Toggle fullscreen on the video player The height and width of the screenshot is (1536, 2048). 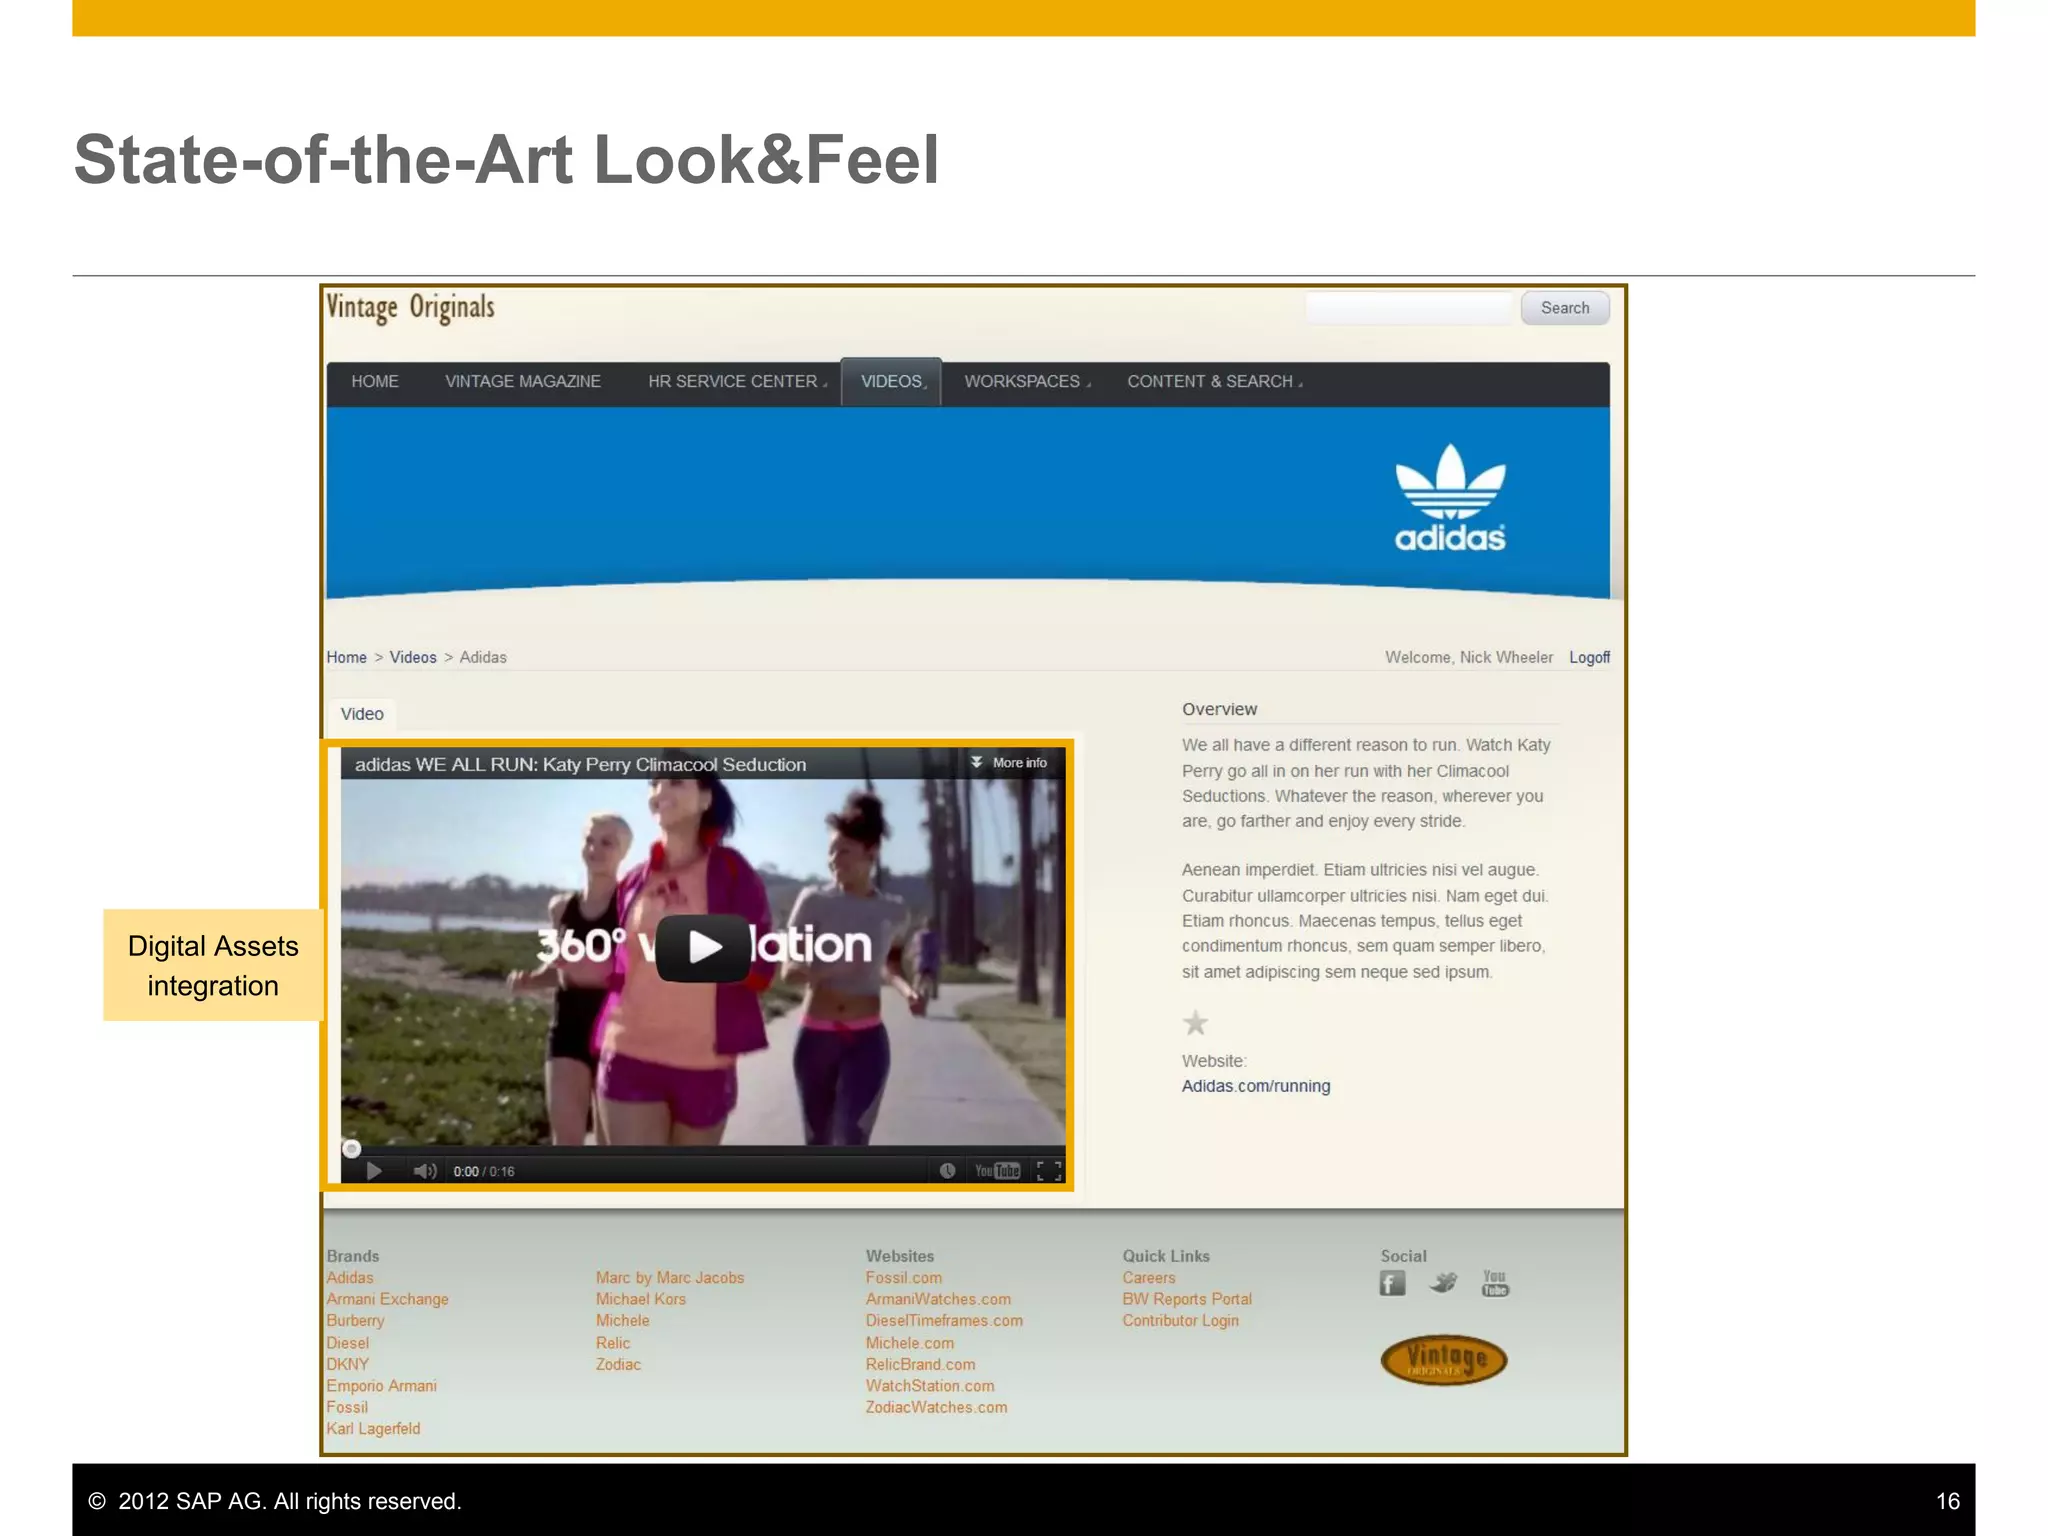coord(1049,1171)
